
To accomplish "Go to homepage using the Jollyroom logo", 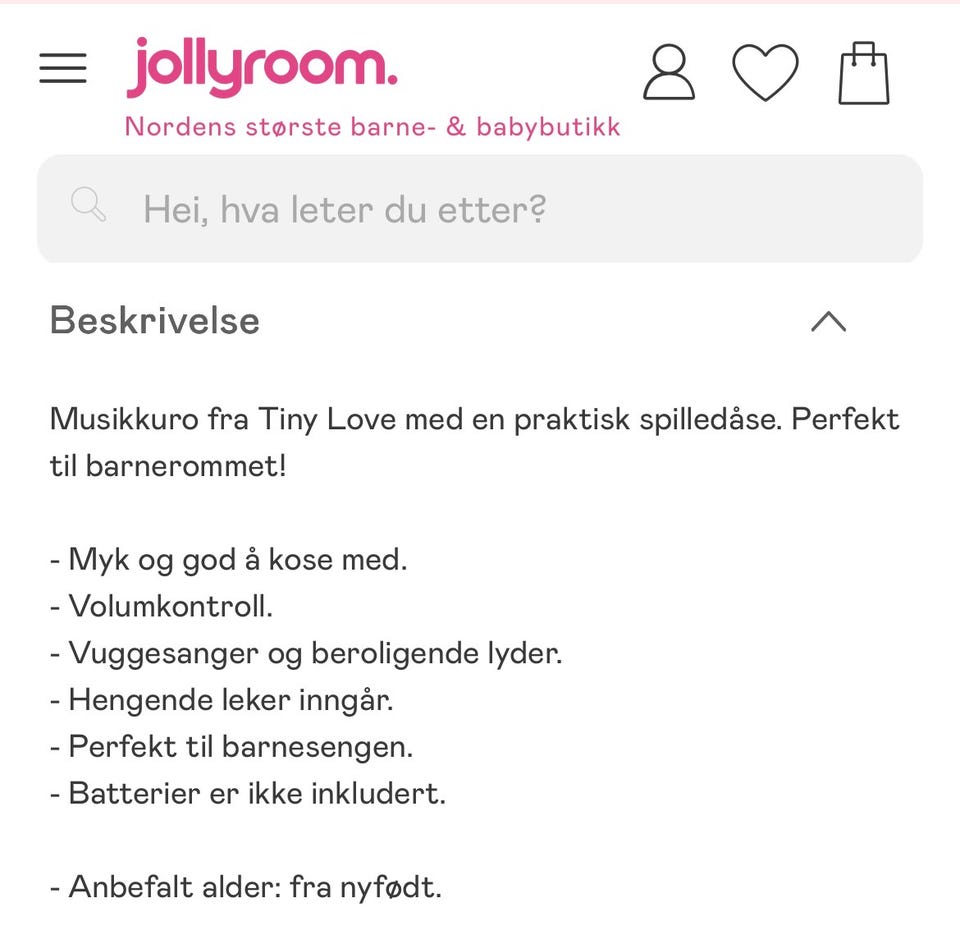I will point(262,66).
